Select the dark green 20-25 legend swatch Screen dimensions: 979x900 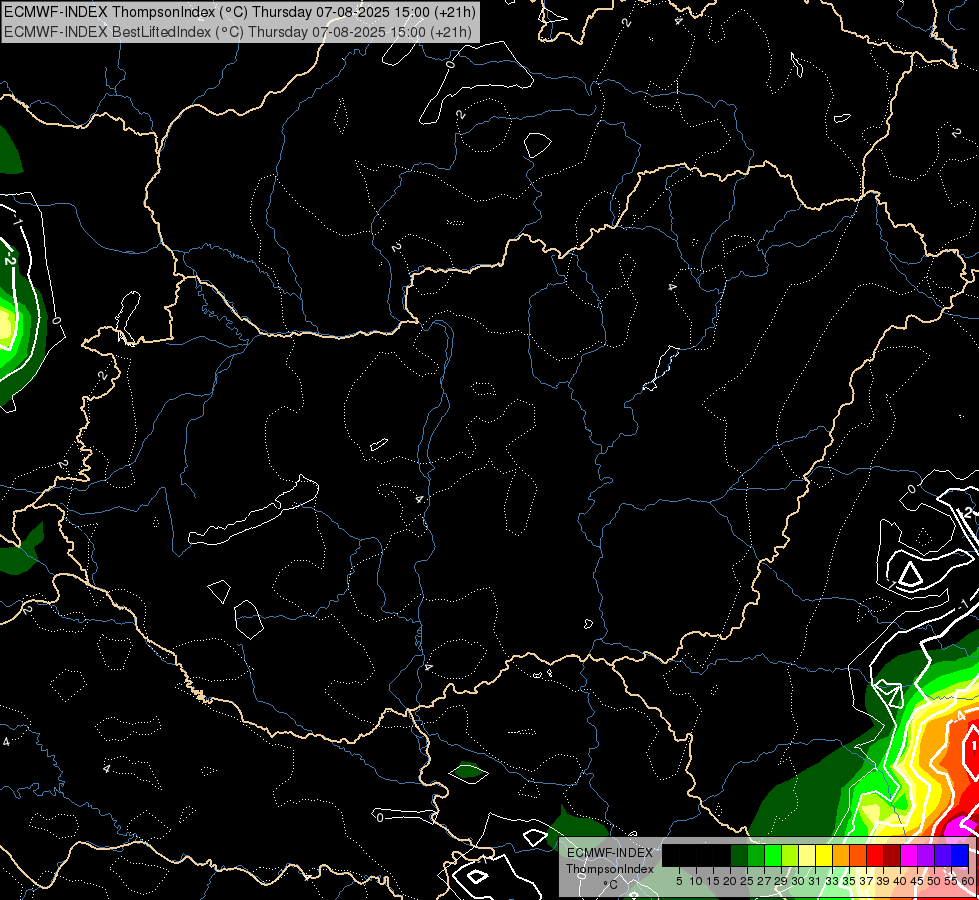pos(739,855)
